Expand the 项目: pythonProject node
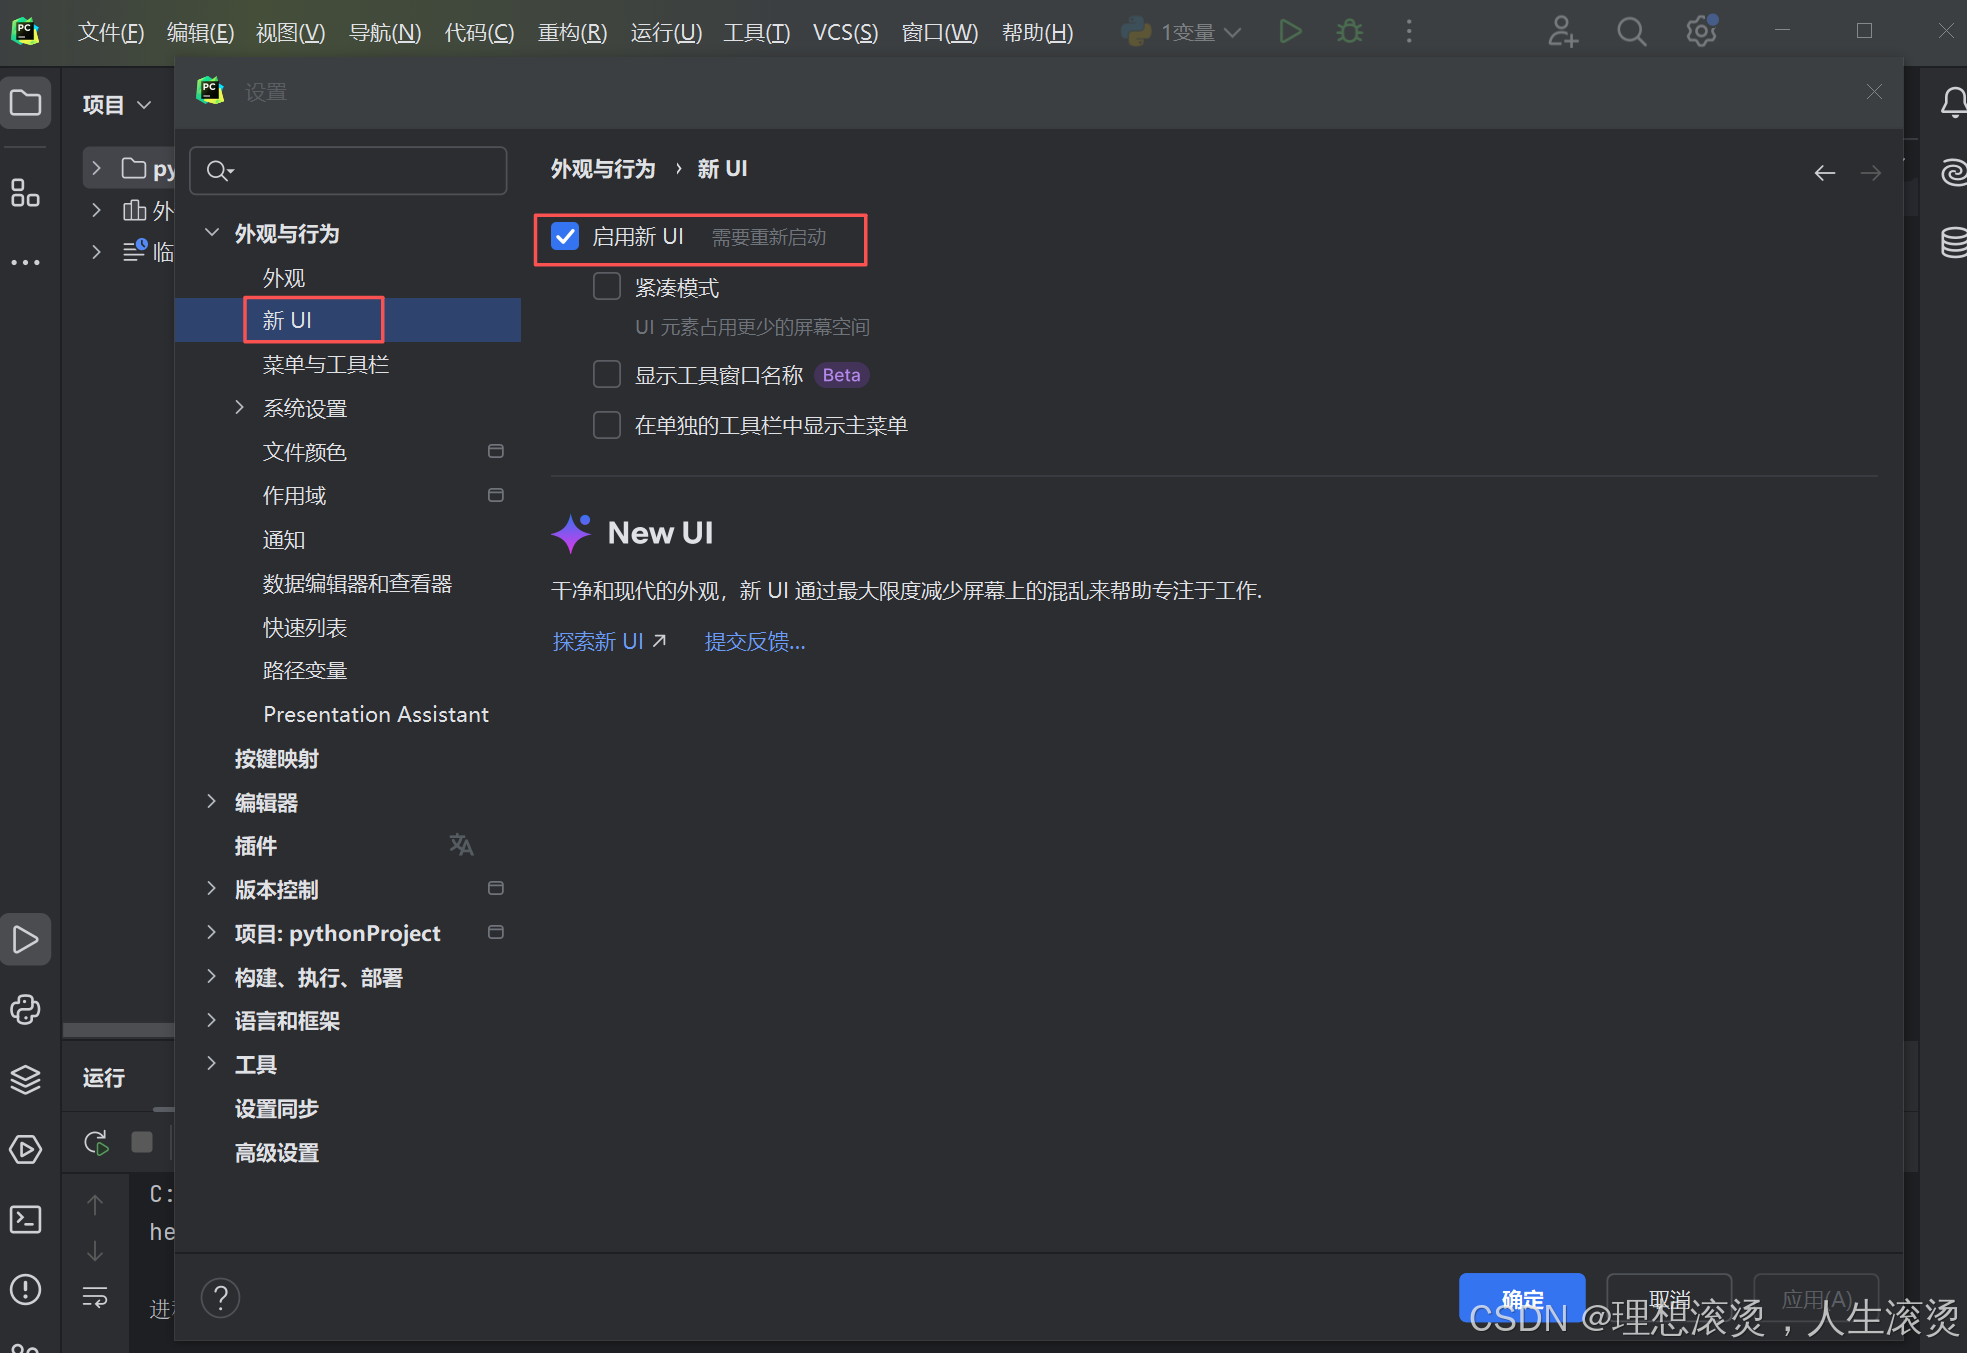1967x1353 pixels. pos(211,932)
